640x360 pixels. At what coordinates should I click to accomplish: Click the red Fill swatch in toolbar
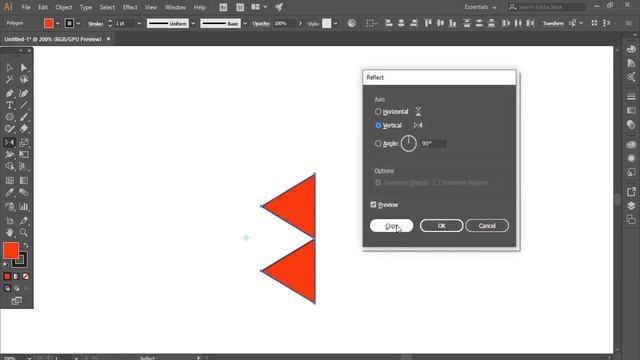coord(11,250)
